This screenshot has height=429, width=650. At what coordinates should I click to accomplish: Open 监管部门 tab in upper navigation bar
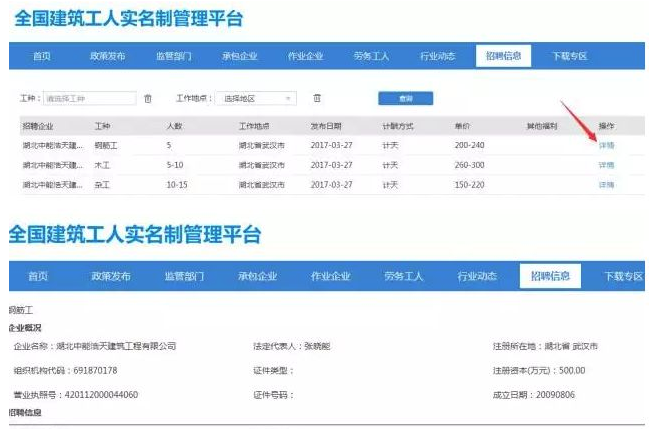tap(173, 56)
